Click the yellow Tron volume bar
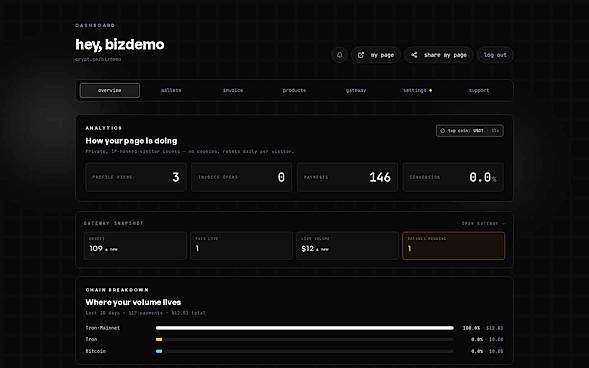 point(159,339)
